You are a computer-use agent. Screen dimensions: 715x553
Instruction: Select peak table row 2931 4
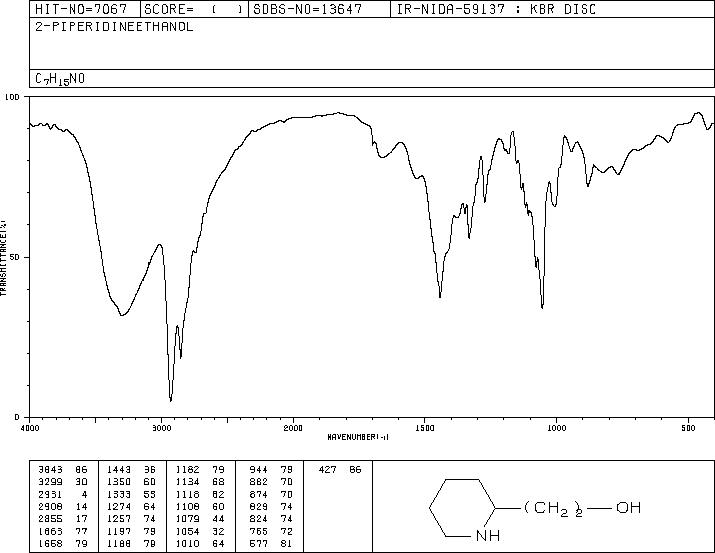click(x=63, y=494)
